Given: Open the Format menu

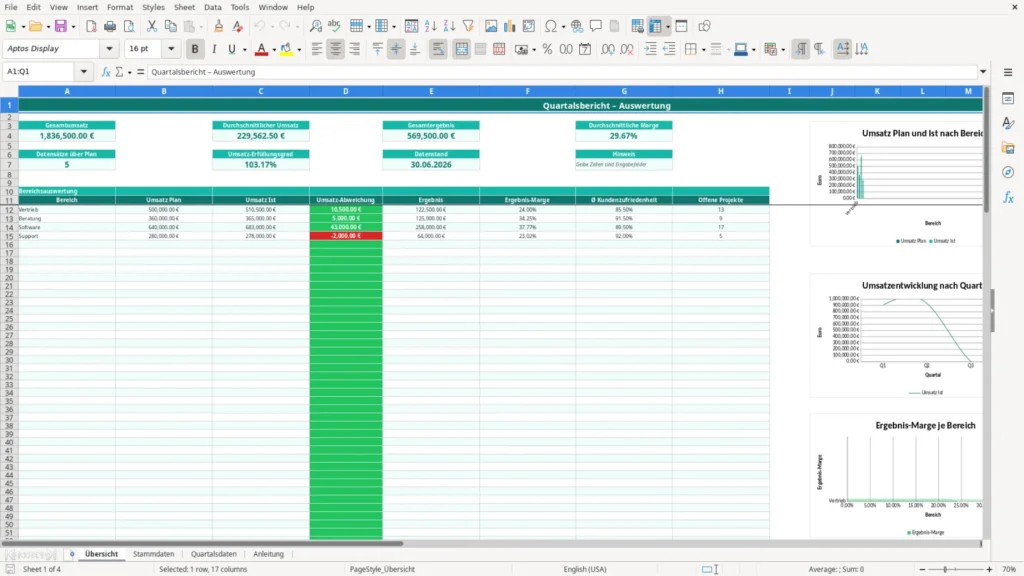Looking at the screenshot, I should point(120,7).
